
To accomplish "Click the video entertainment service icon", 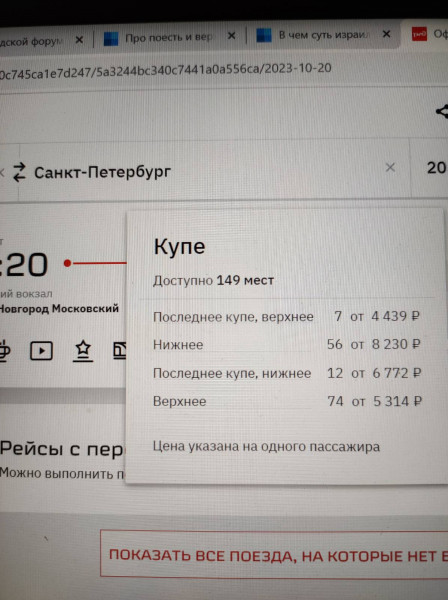I will click(x=41, y=350).
